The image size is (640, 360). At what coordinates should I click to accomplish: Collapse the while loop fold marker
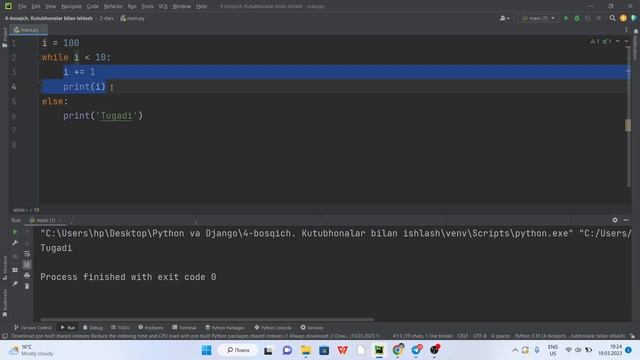coord(38,58)
